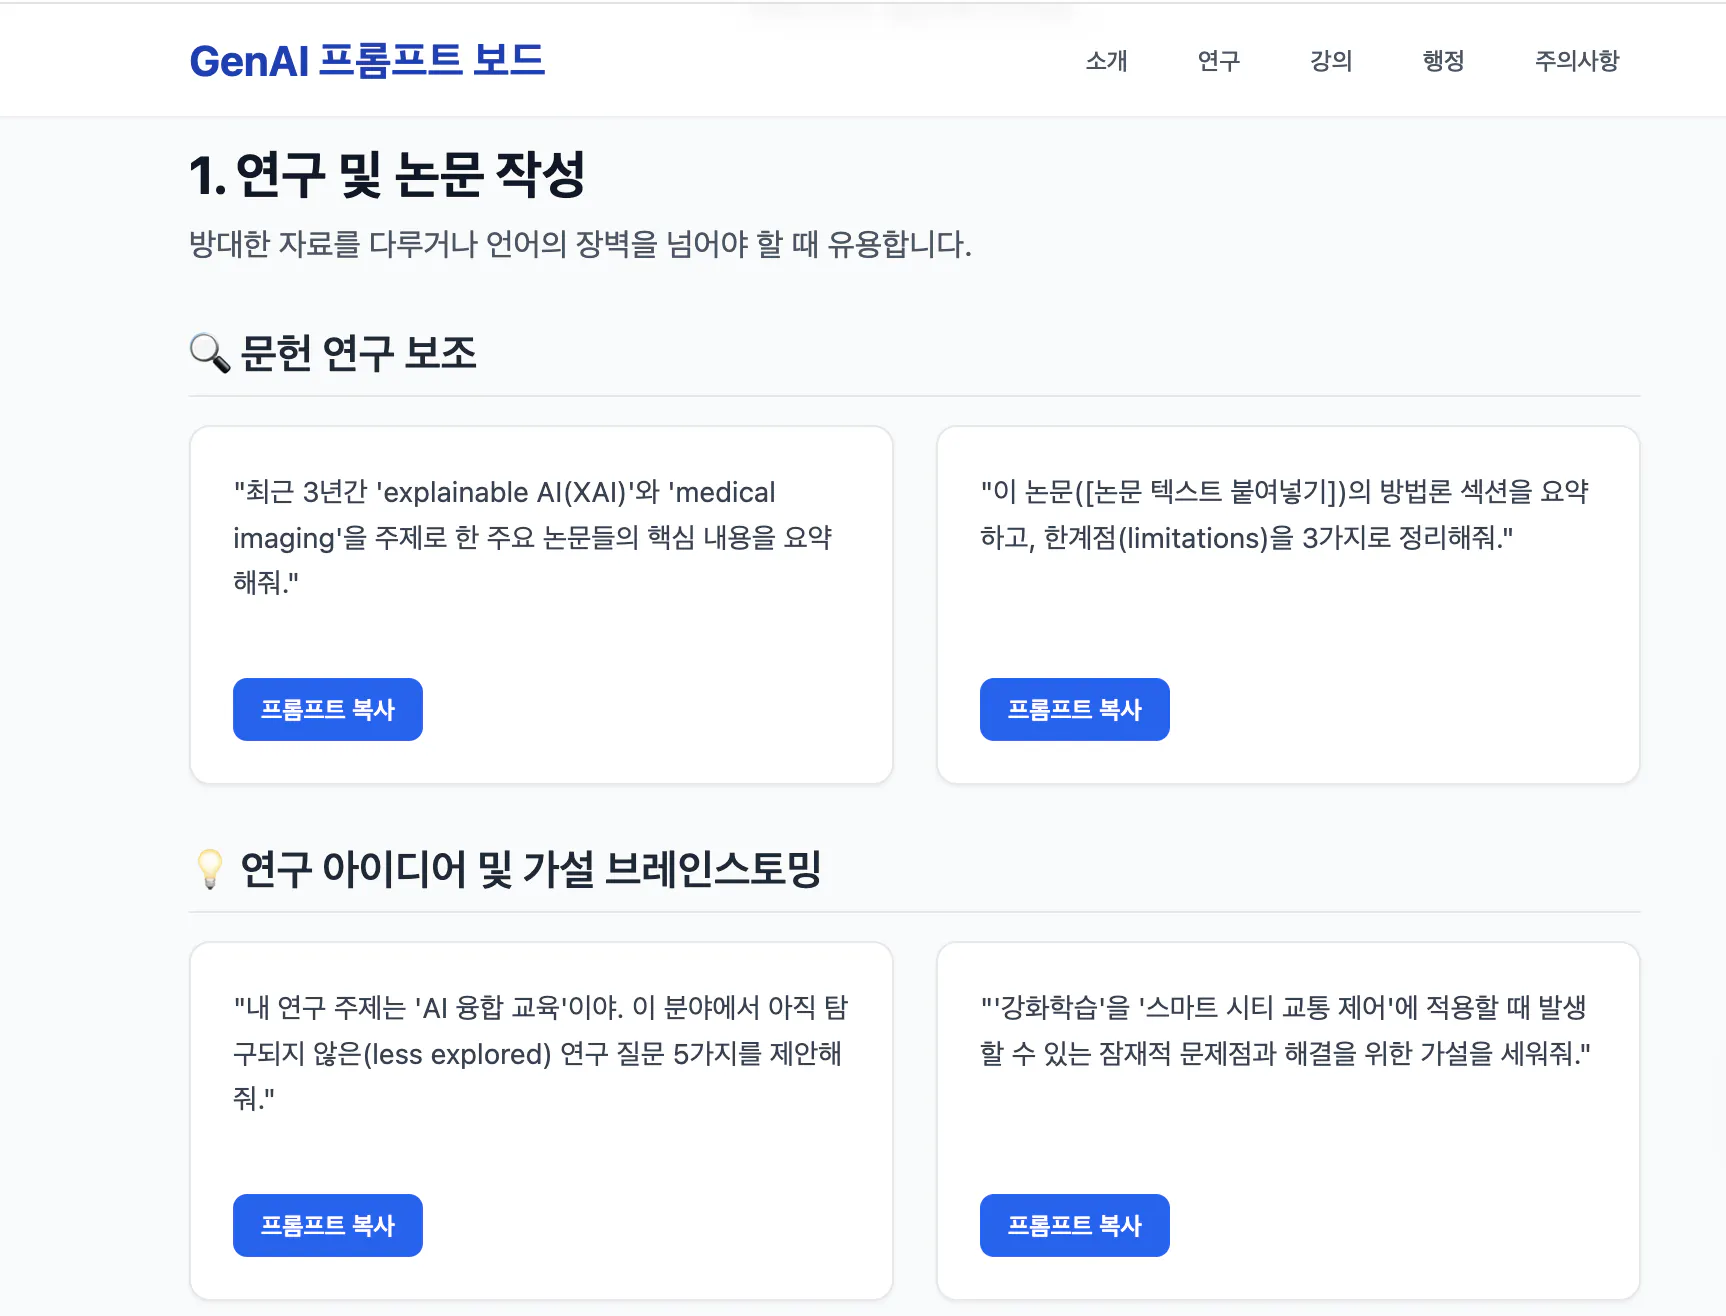Click the 문헌 연구 보조 section heading
The height and width of the screenshot is (1316, 1726).
click(x=357, y=352)
